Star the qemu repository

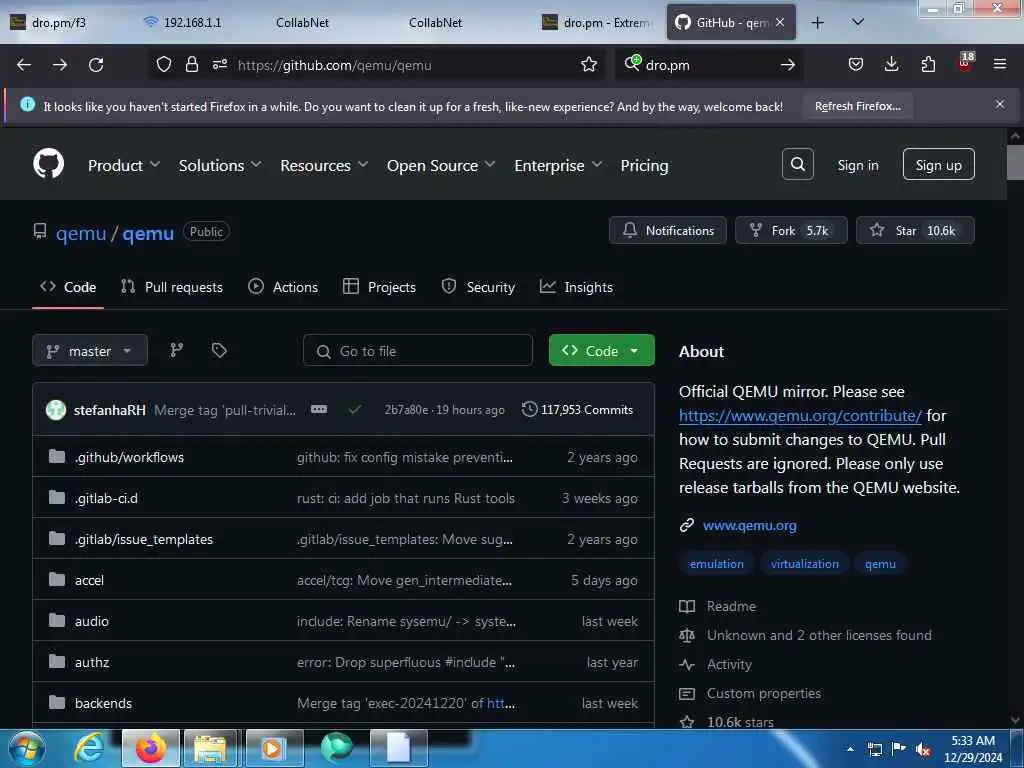coord(915,230)
